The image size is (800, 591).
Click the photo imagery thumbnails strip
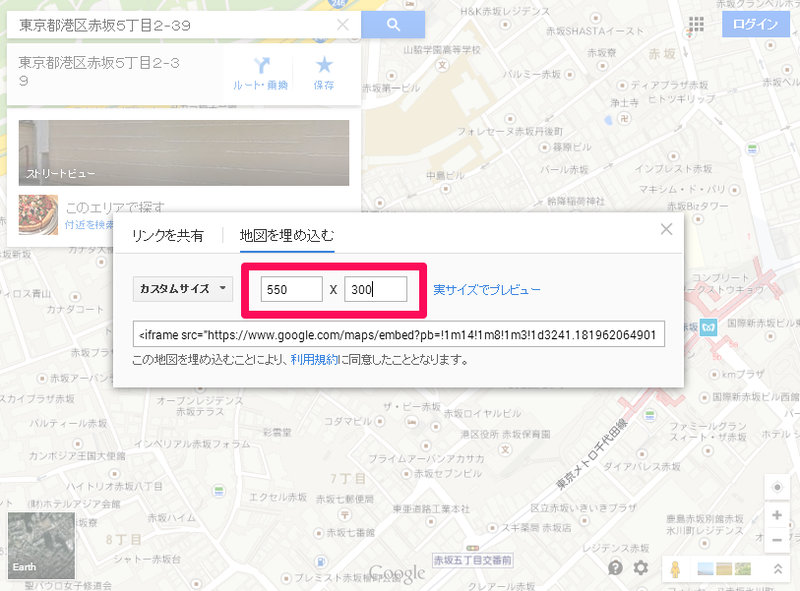pyautogui.click(x=723, y=569)
